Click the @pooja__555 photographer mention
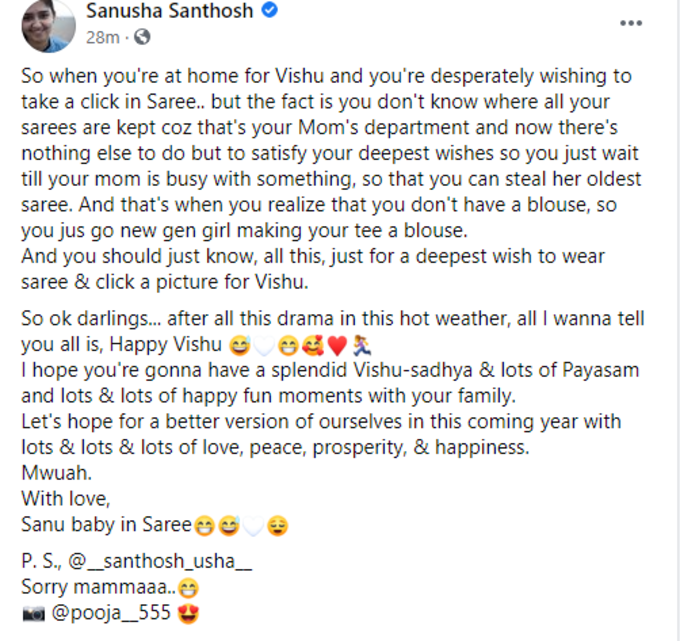The width and height of the screenshot is (680, 641). [111, 612]
